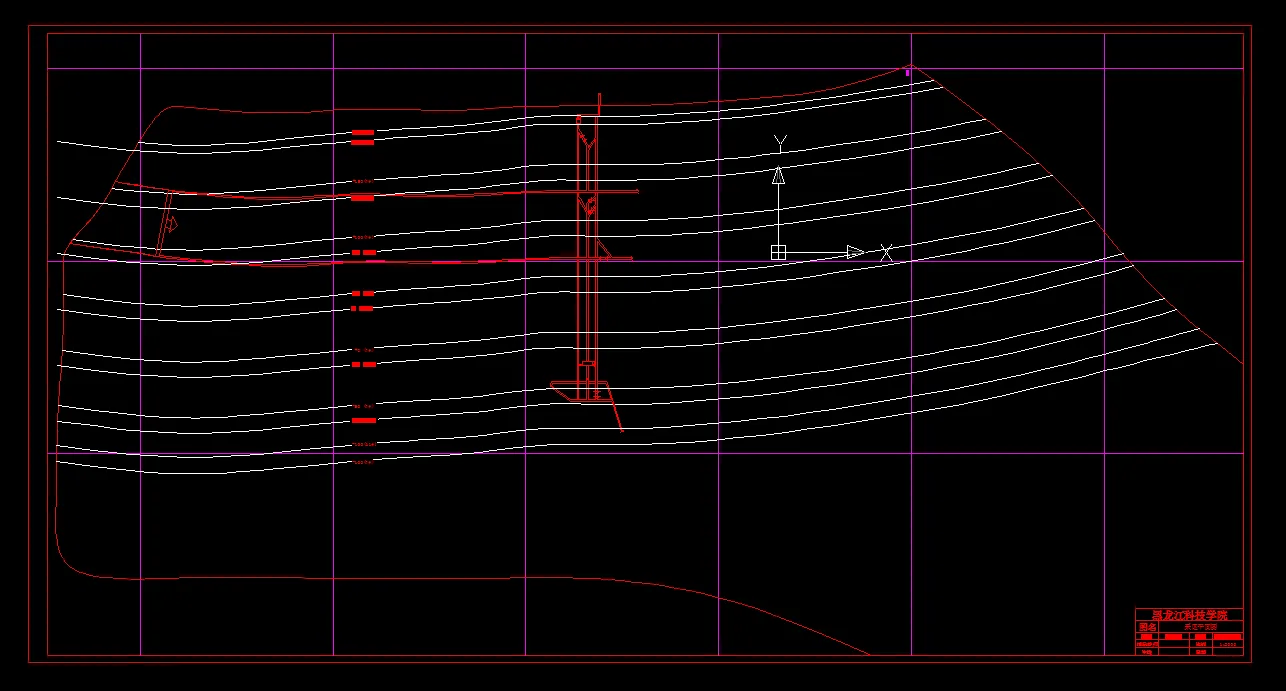The height and width of the screenshot is (691, 1286).
Task: Select the title text 黑龙江科技学院 in title block
Action: tap(1189, 614)
